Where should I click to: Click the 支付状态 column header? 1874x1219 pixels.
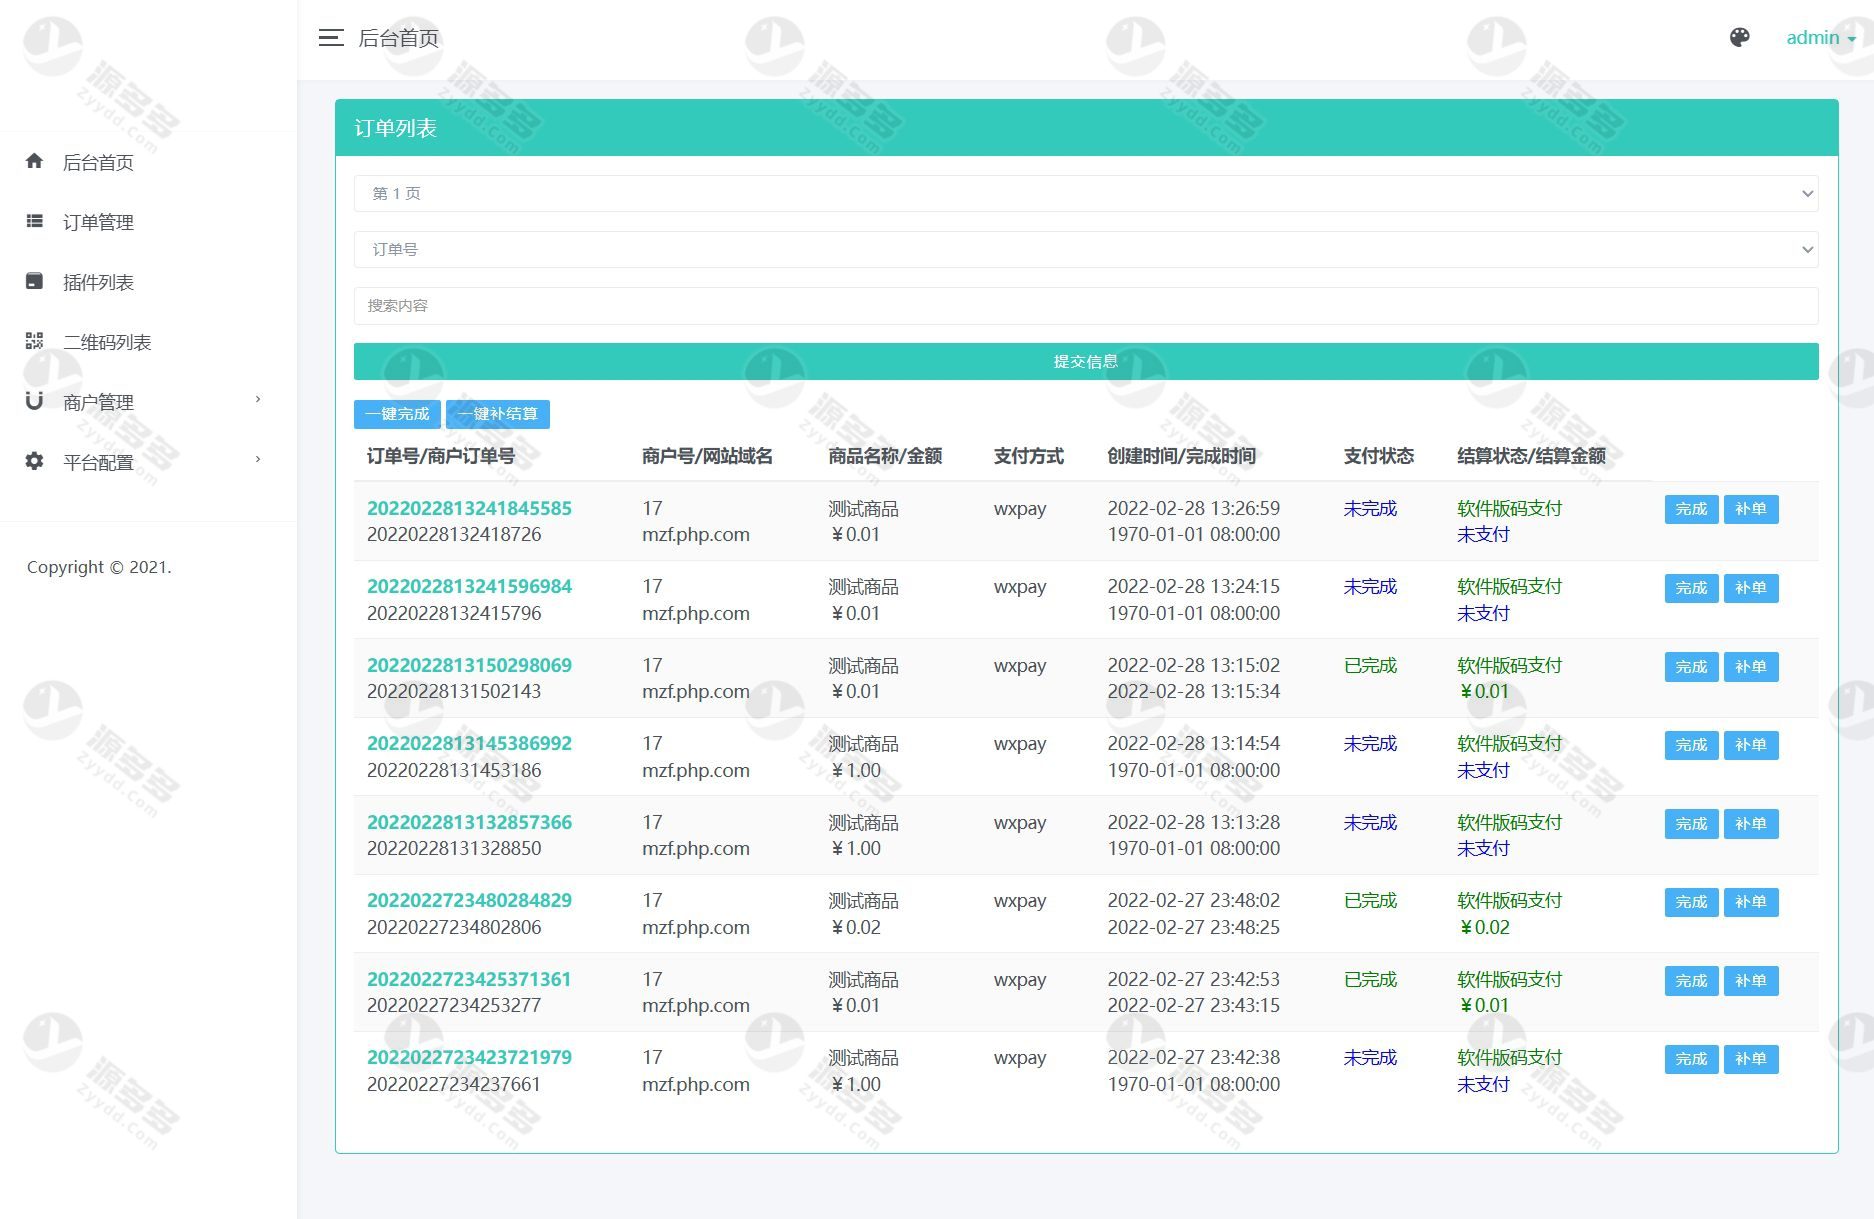point(1378,456)
